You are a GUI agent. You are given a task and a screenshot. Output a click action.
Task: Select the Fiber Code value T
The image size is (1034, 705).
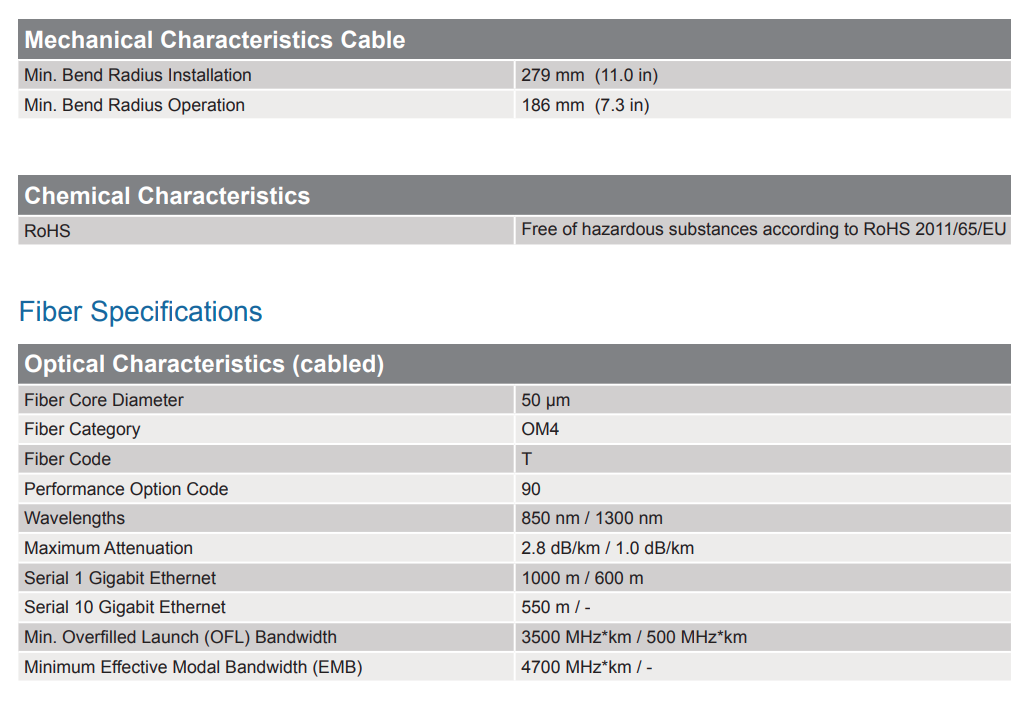[x=527, y=459]
